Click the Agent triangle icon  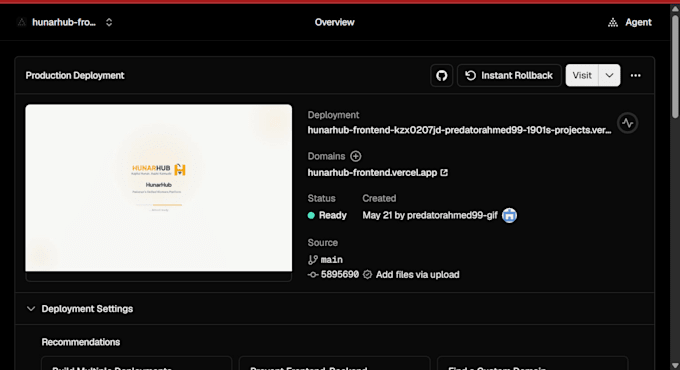[613, 22]
